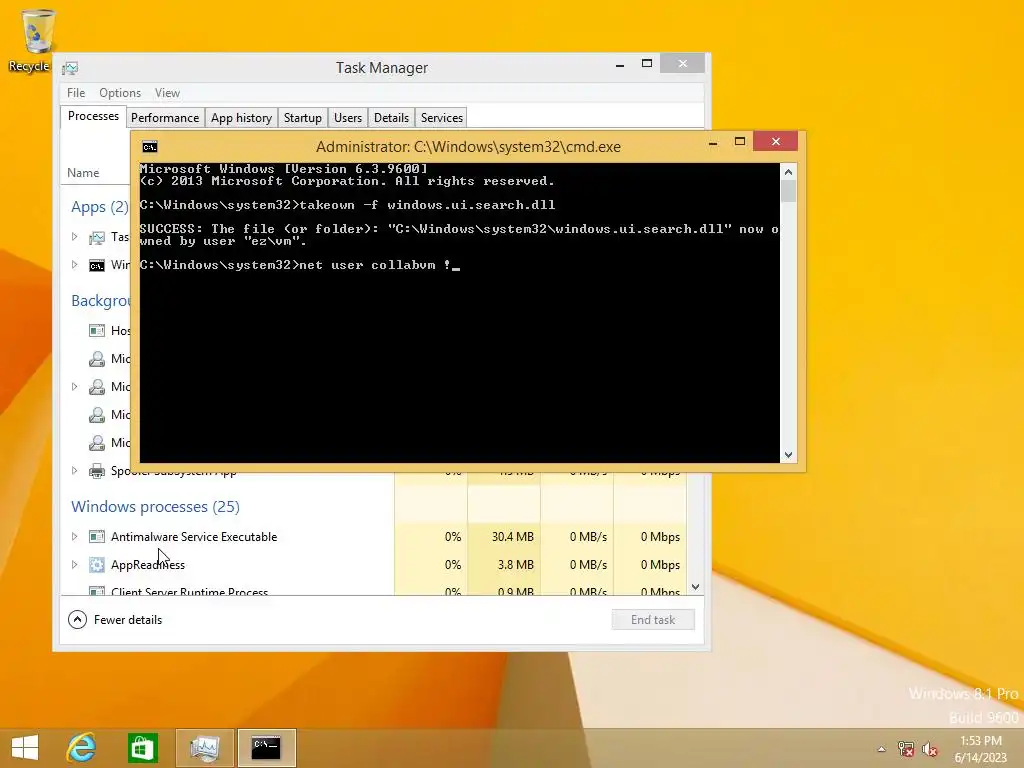Click the cmd.exe title bar icon
The width and height of the screenshot is (1024, 768).
coord(150,147)
